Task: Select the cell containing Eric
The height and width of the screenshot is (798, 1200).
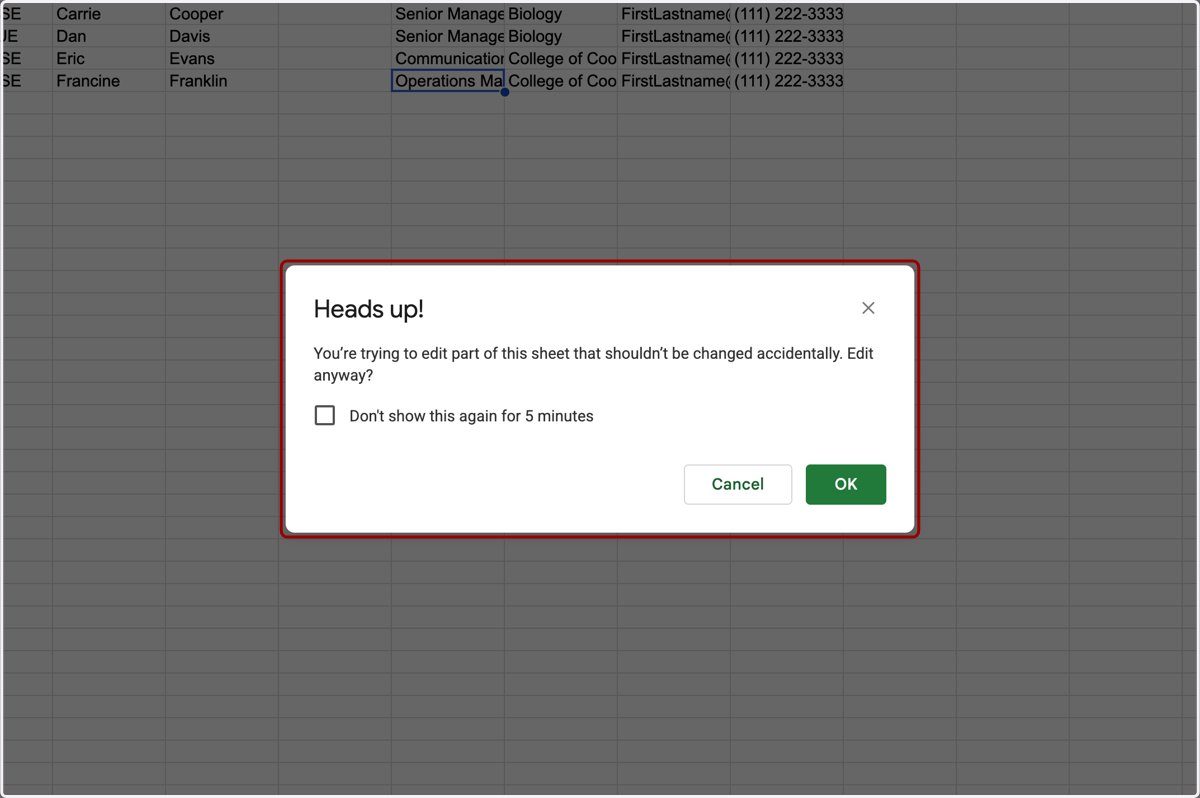Action: tap(109, 58)
